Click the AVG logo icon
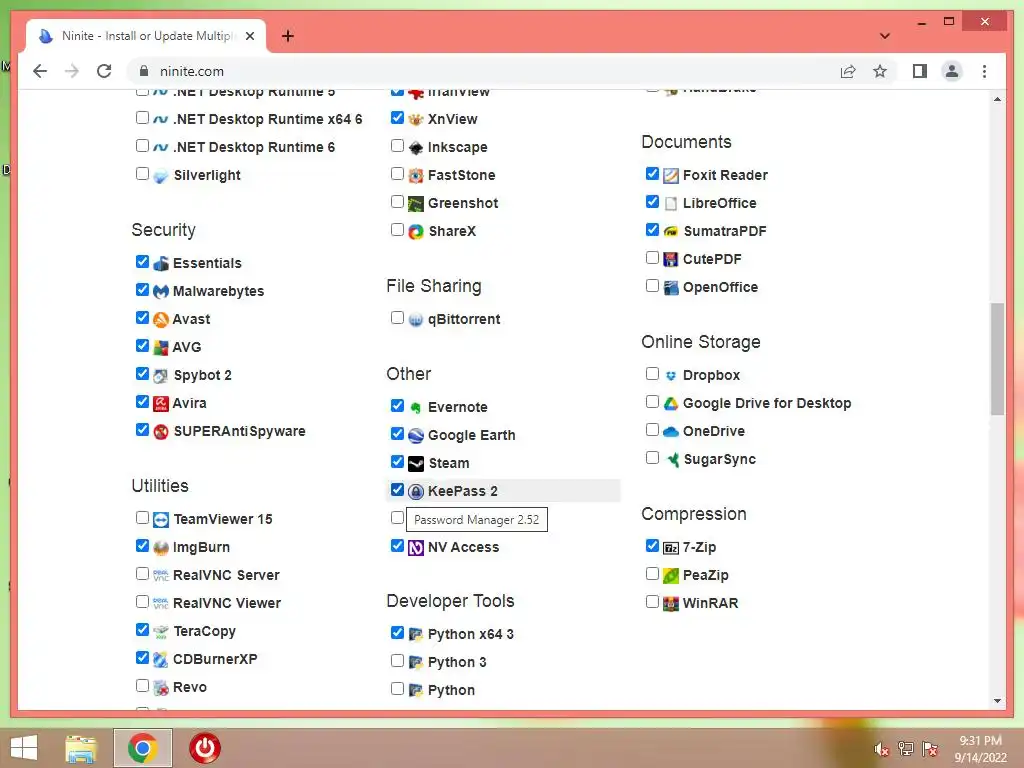Image resolution: width=1024 pixels, height=768 pixels. (x=161, y=347)
